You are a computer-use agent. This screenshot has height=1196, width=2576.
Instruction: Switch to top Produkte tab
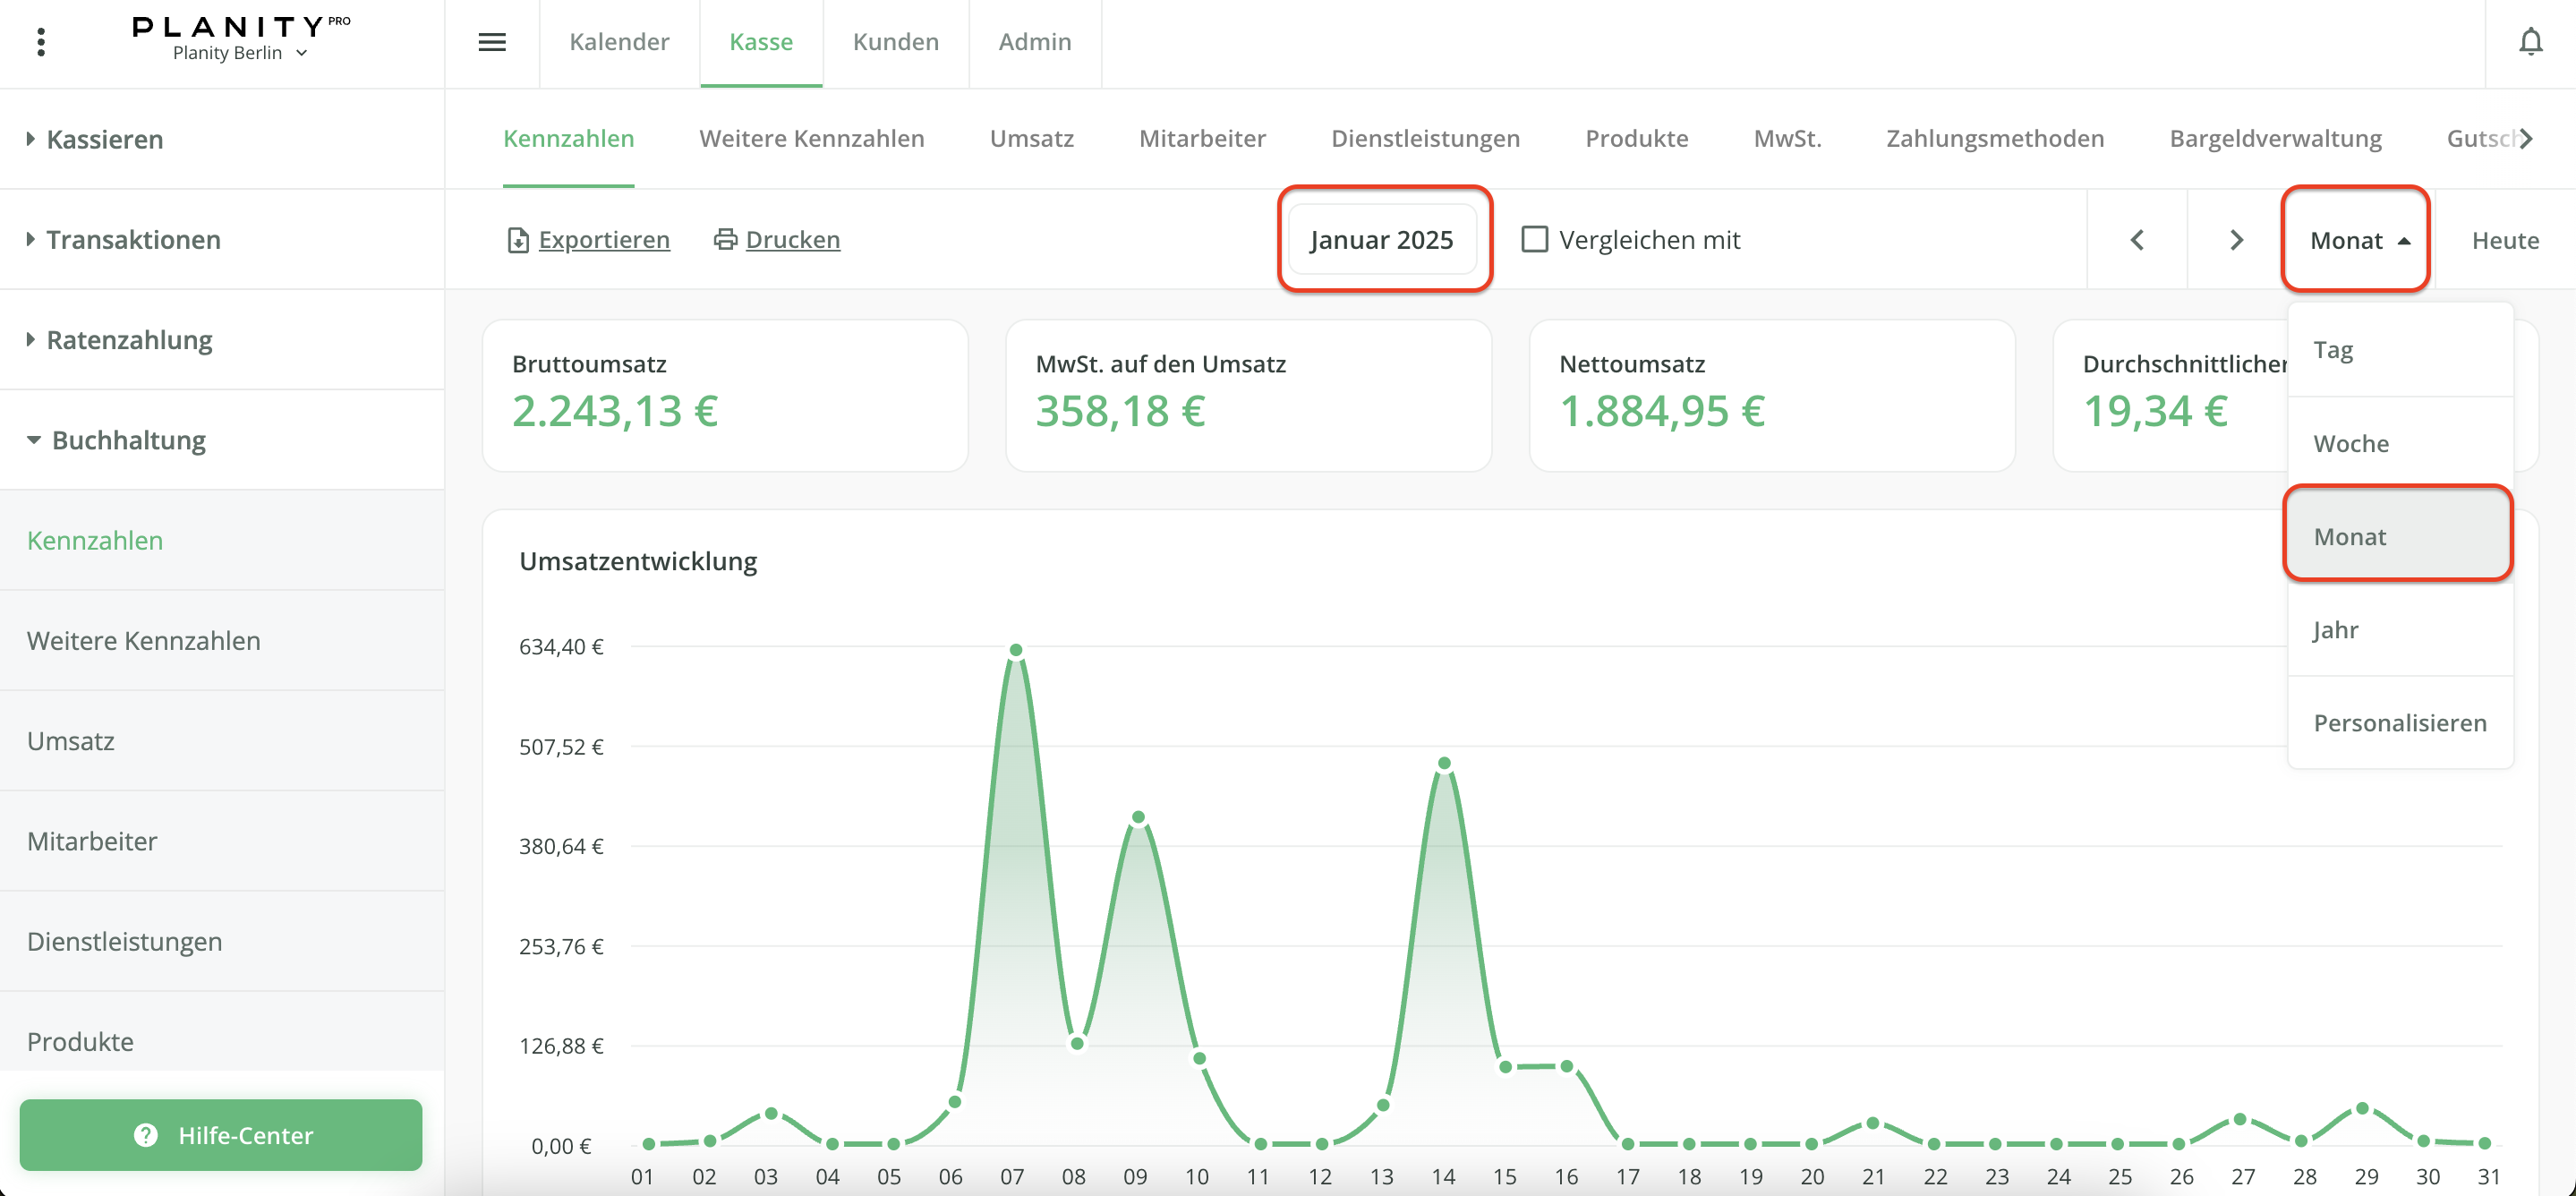(1637, 139)
